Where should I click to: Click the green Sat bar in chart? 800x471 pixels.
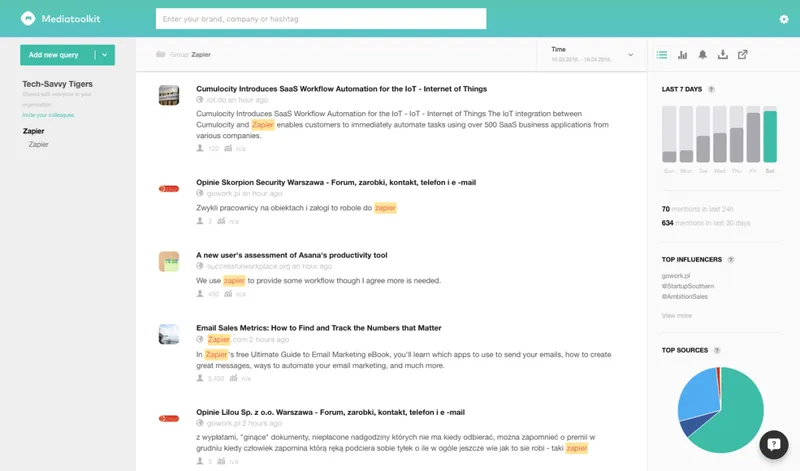[770, 136]
